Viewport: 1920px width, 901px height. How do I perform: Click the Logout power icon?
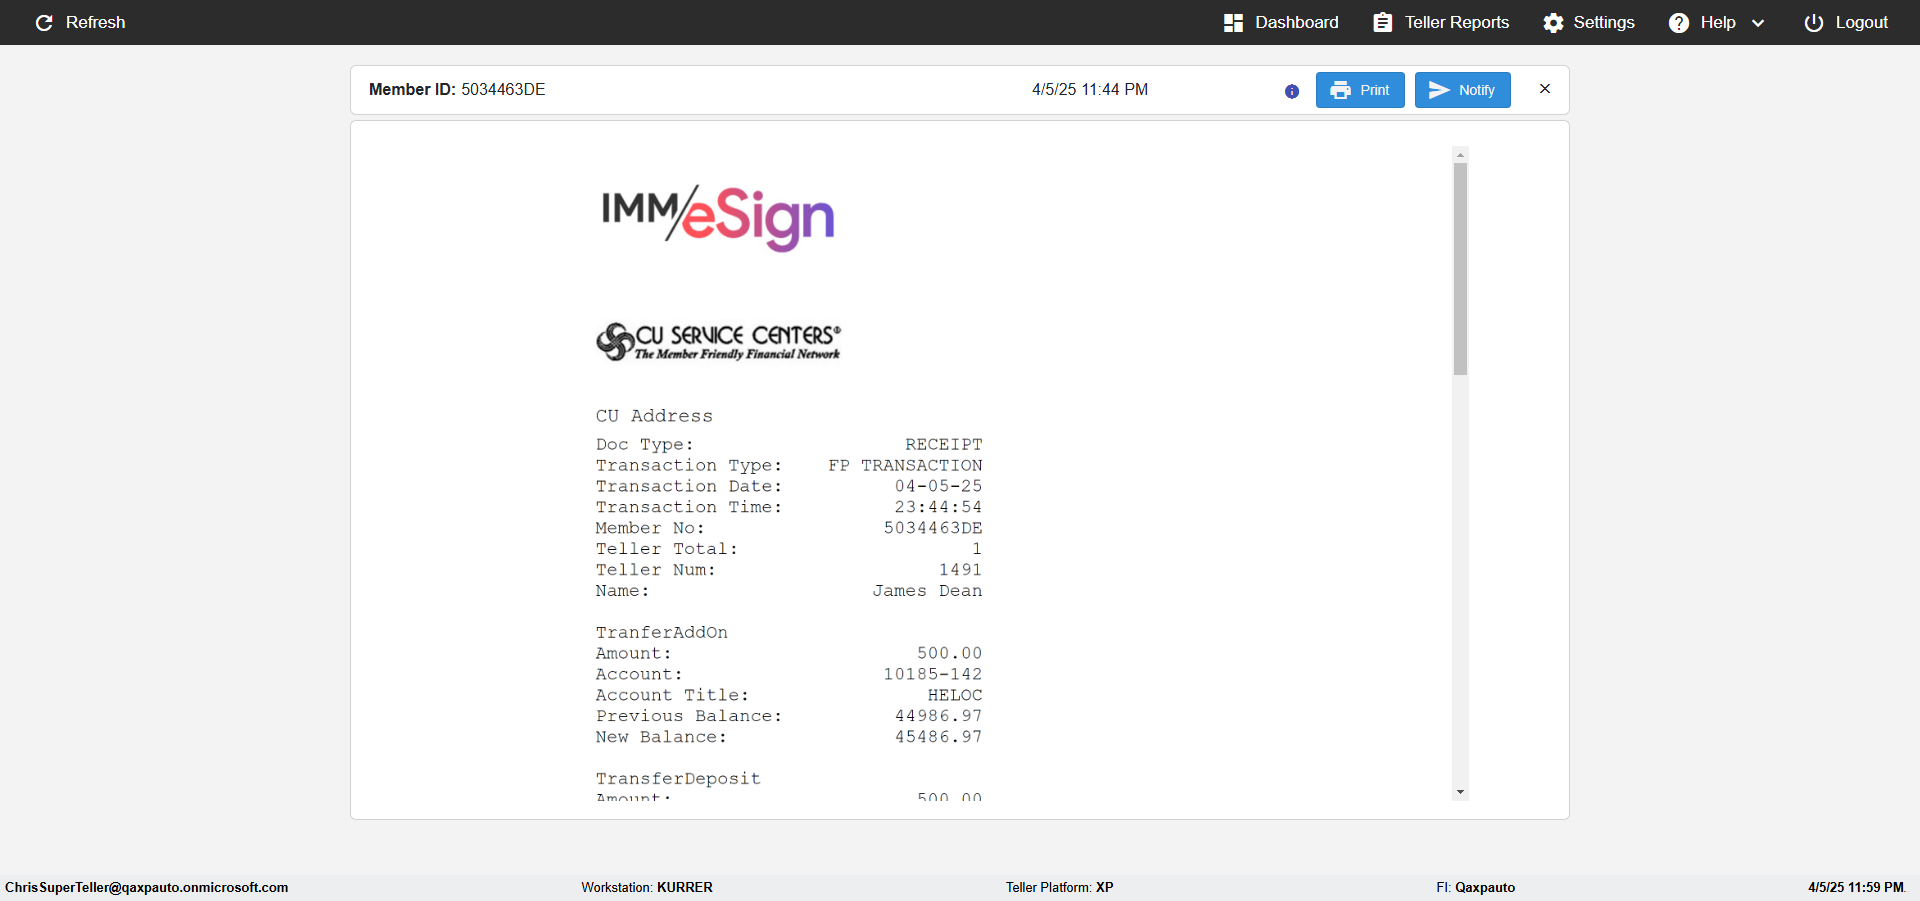pos(1814,23)
